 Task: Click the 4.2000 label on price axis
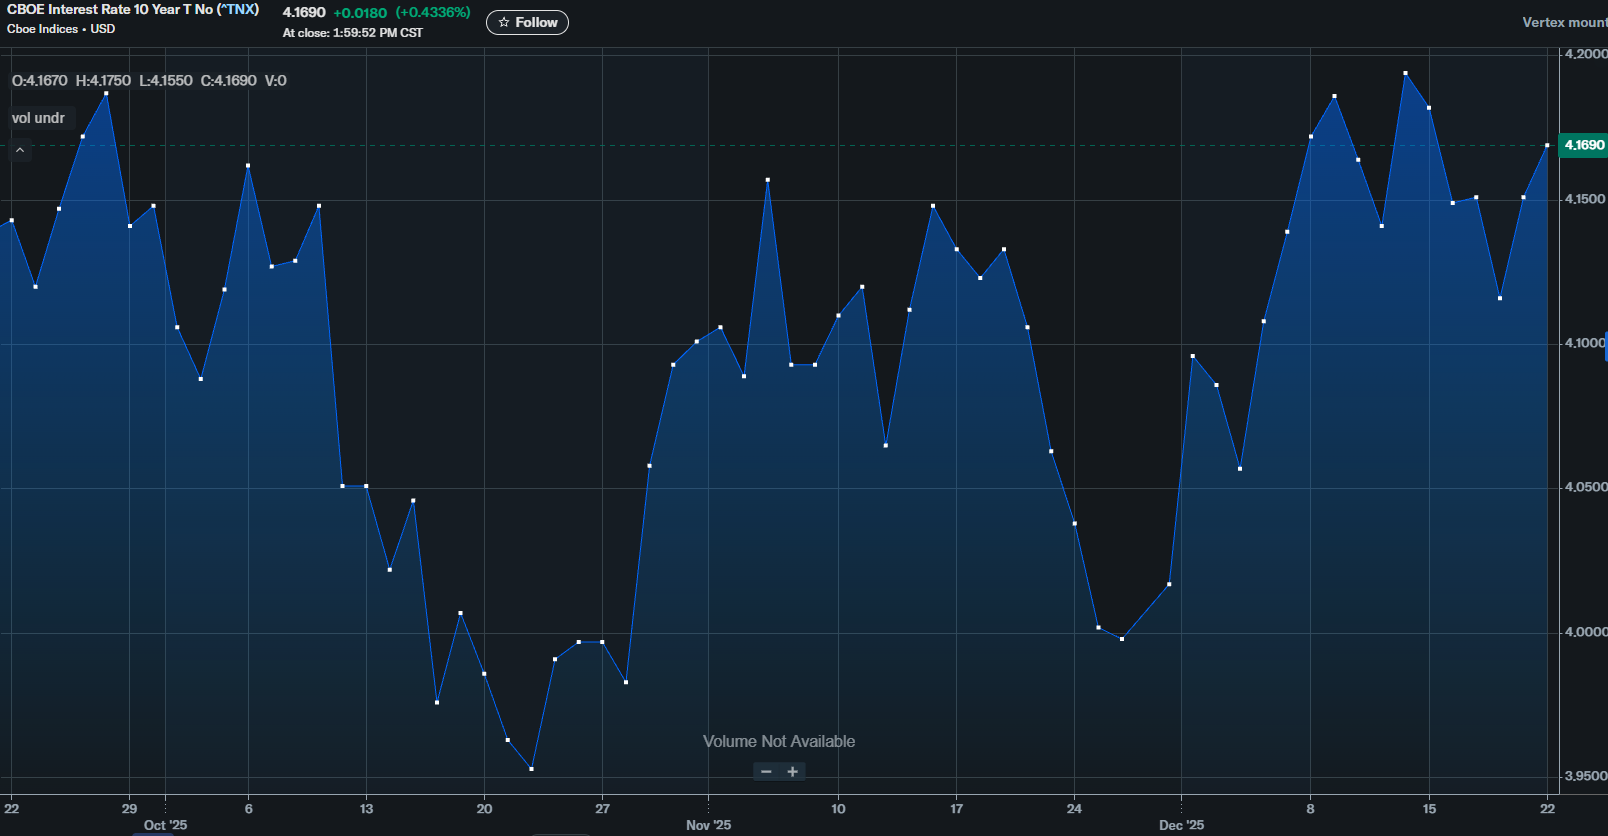[x=1585, y=54]
